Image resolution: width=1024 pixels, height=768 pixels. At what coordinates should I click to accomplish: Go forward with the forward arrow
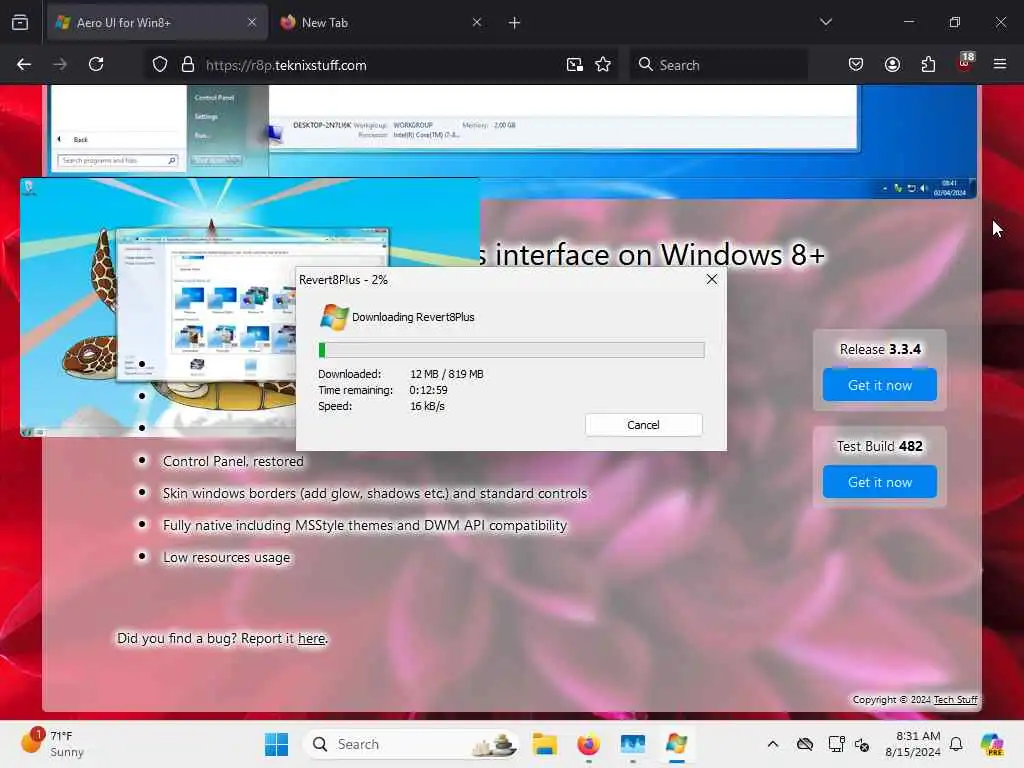click(60, 64)
